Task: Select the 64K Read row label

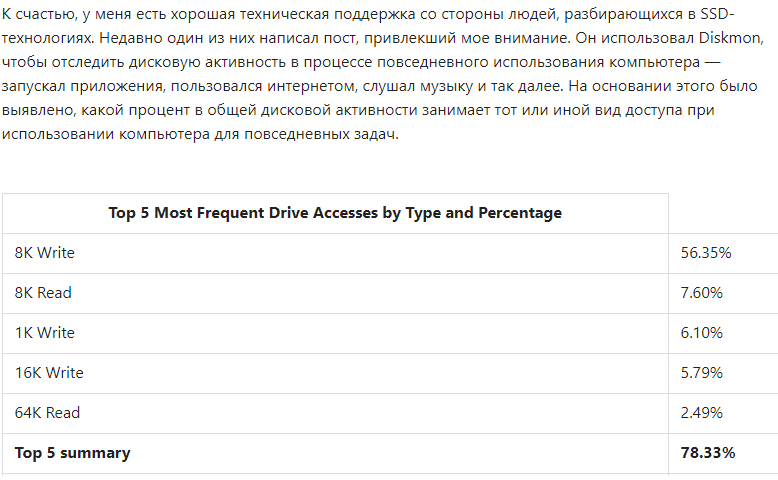Action: tap(47, 413)
